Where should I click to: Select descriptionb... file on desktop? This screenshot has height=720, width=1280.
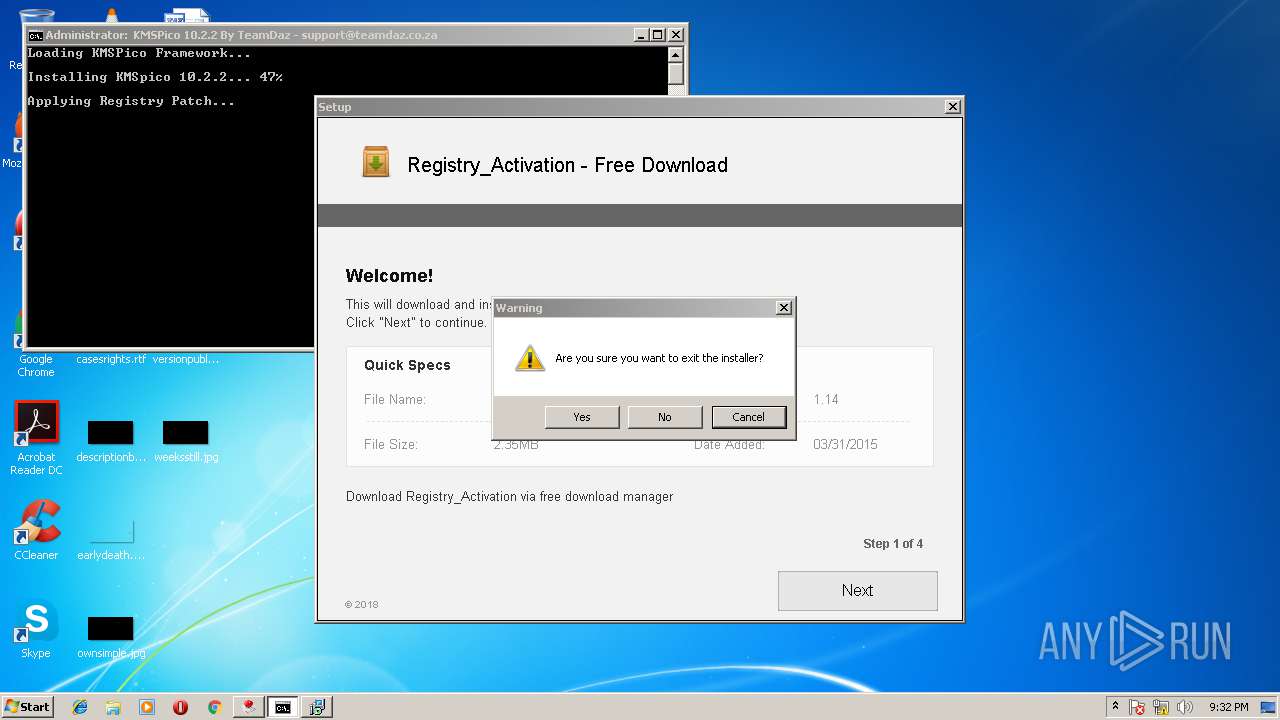coord(110,441)
